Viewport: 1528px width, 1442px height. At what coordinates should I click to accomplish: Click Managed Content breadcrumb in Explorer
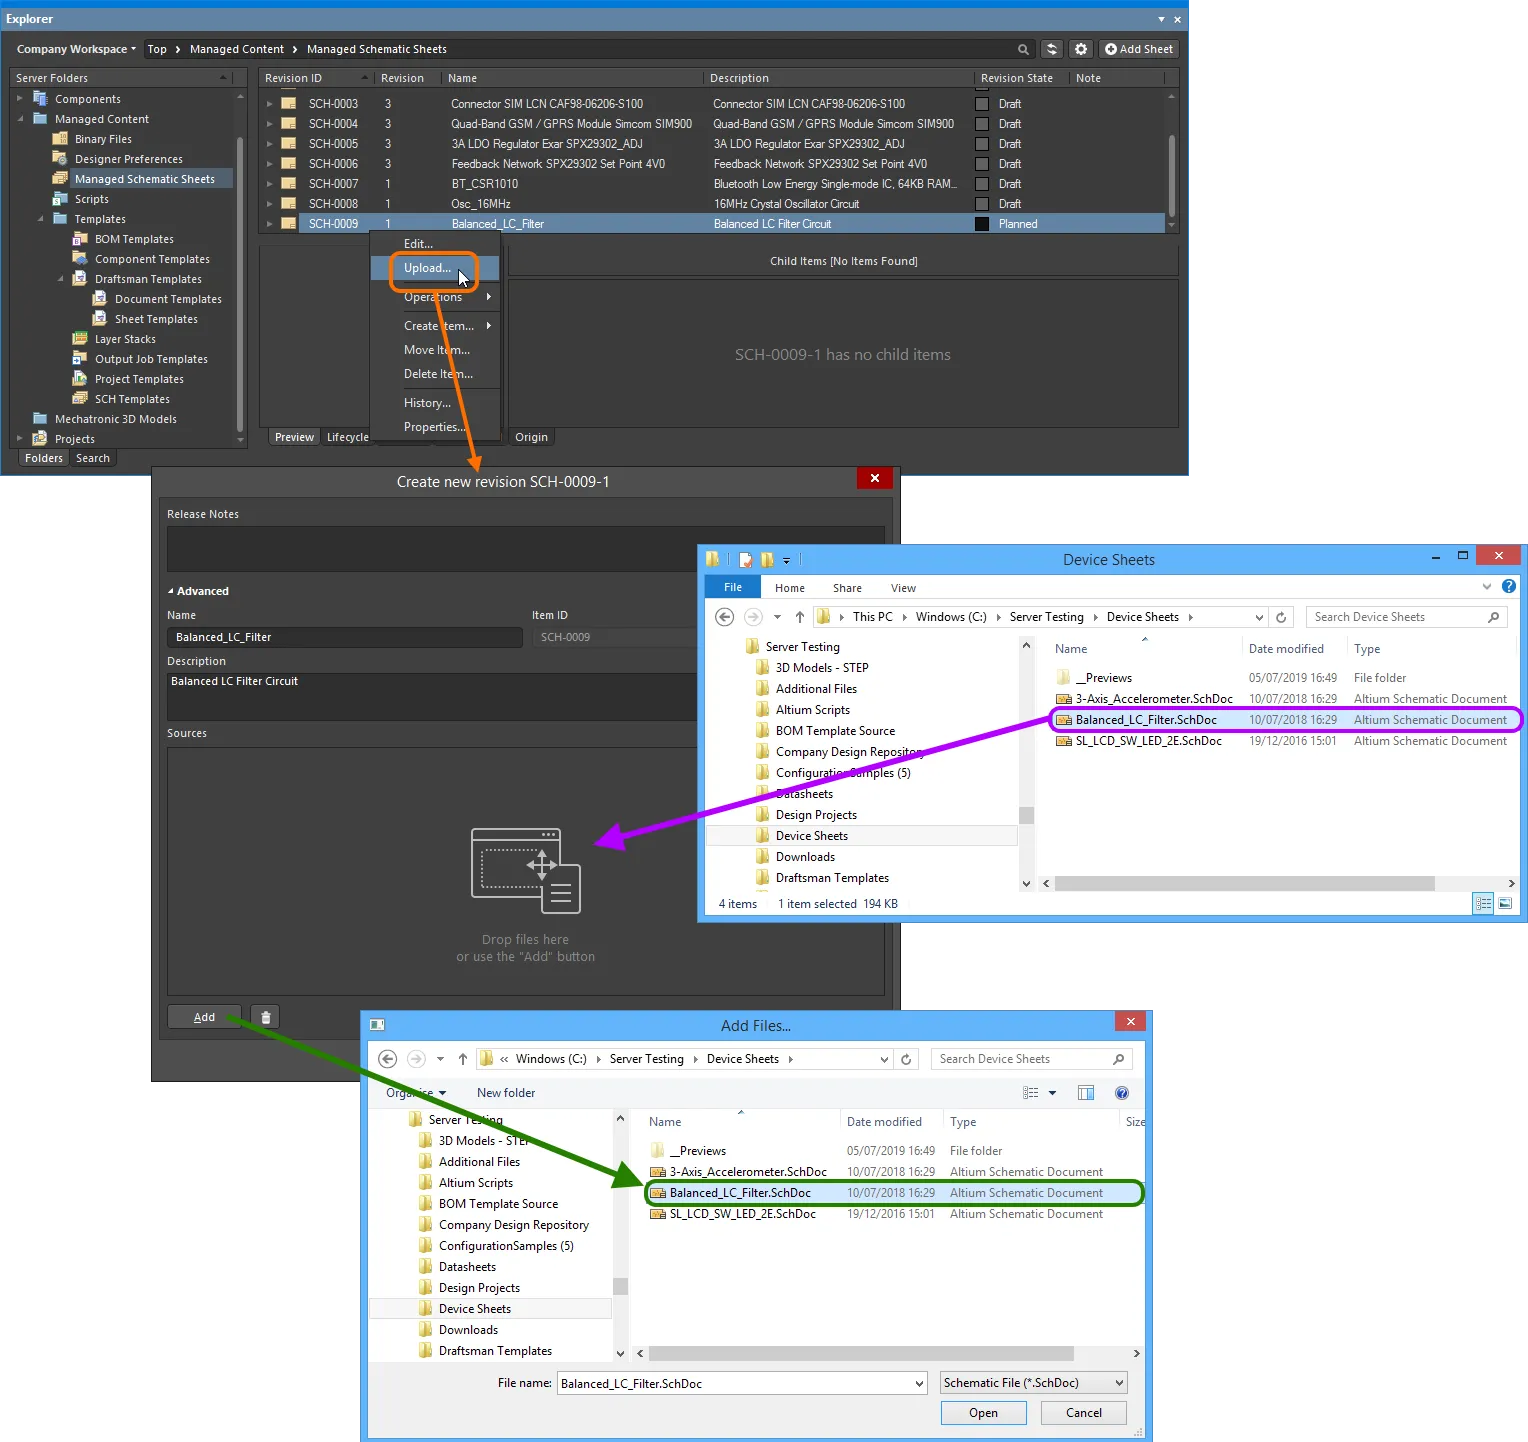click(237, 49)
